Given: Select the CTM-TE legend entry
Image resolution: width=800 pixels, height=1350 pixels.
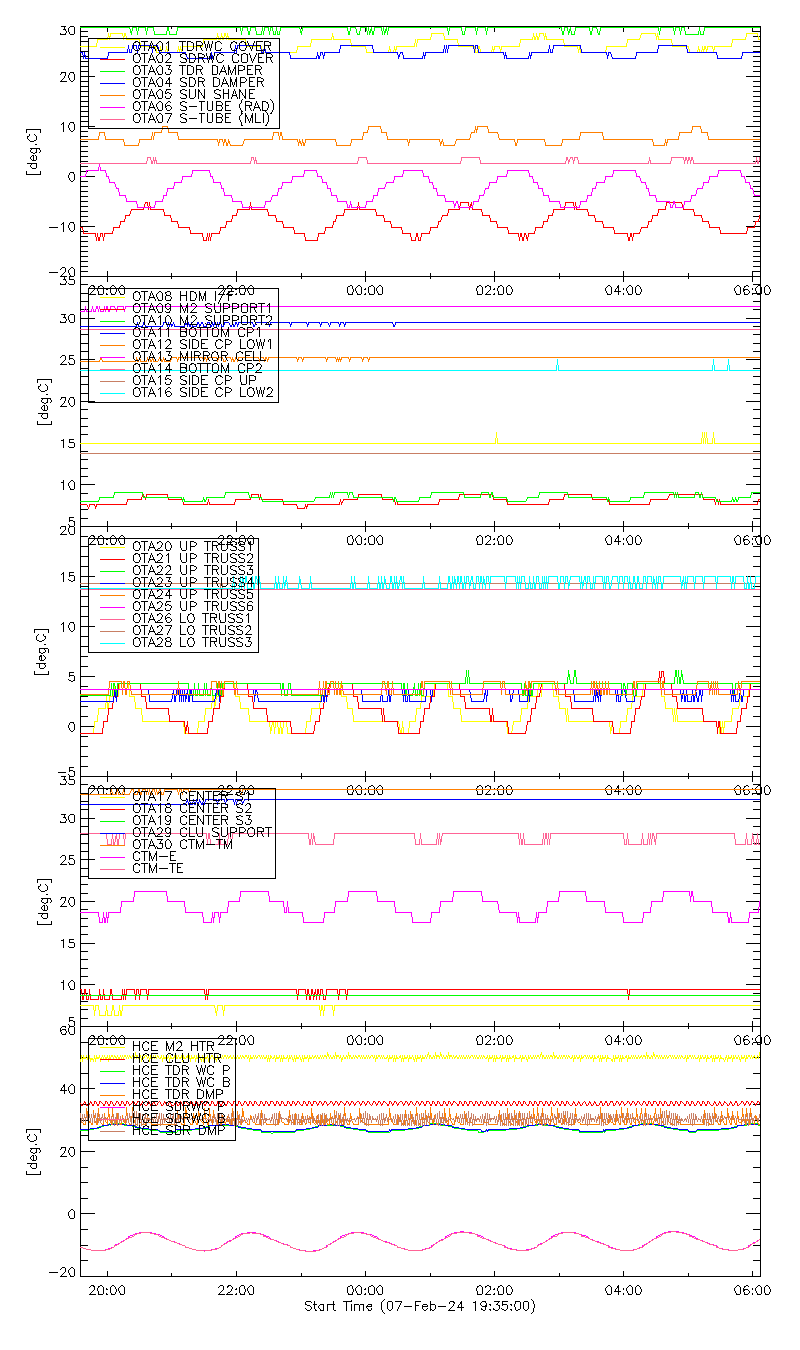Looking at the screenshot, I should (x=158, y=868).
